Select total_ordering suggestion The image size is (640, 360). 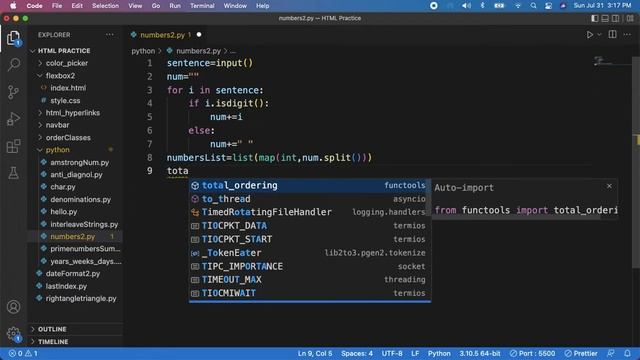point(309,185)
